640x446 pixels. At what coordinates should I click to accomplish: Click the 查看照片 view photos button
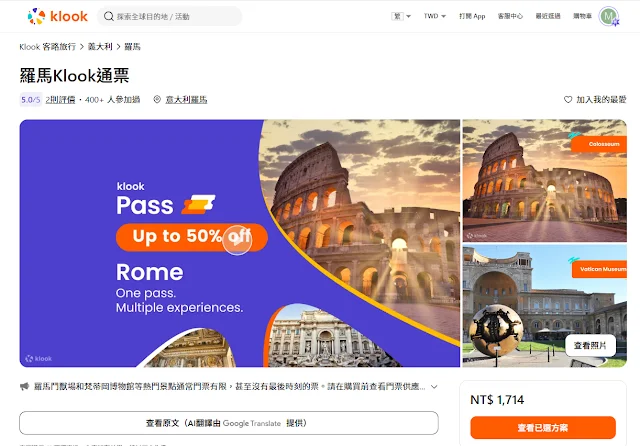(590, 346)
